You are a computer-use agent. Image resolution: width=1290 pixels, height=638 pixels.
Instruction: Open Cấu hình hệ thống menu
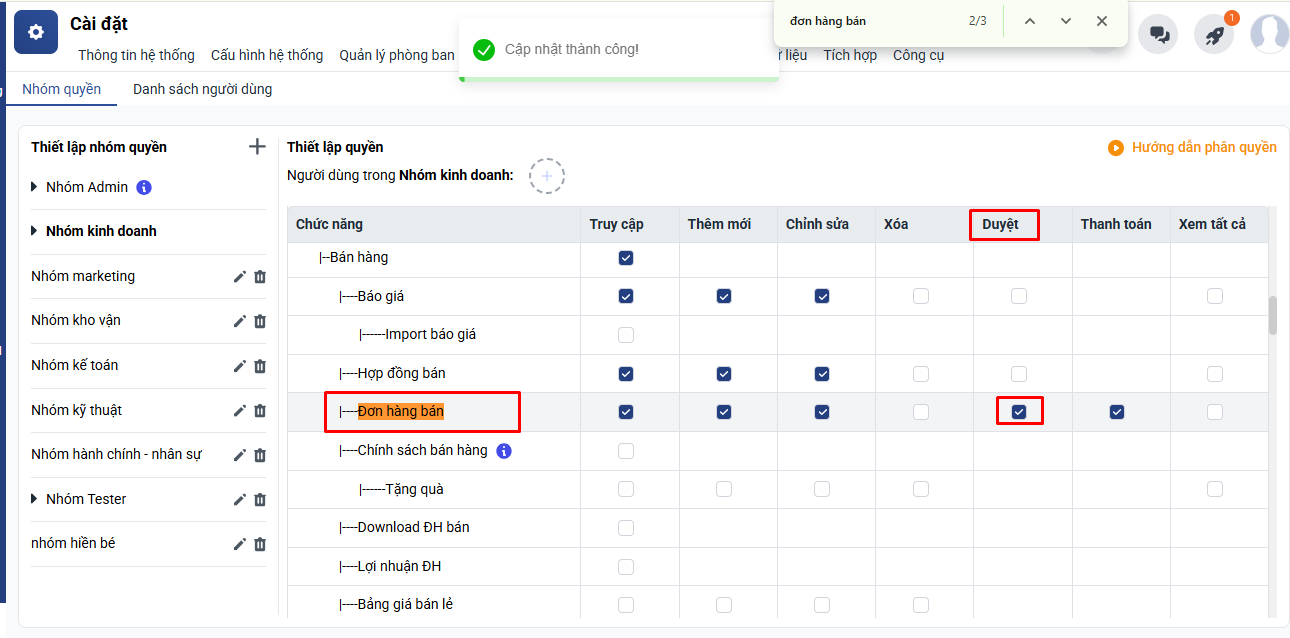pos(267,55)
